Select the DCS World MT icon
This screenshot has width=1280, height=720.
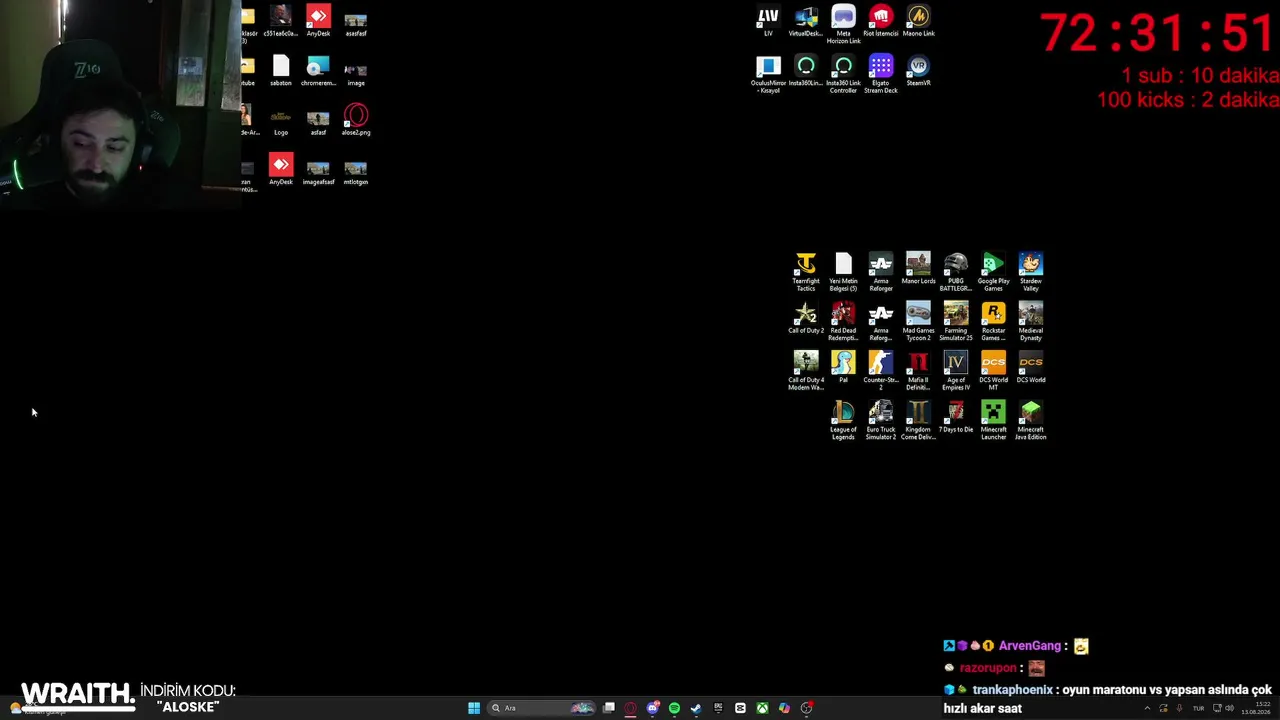point(993,371)
